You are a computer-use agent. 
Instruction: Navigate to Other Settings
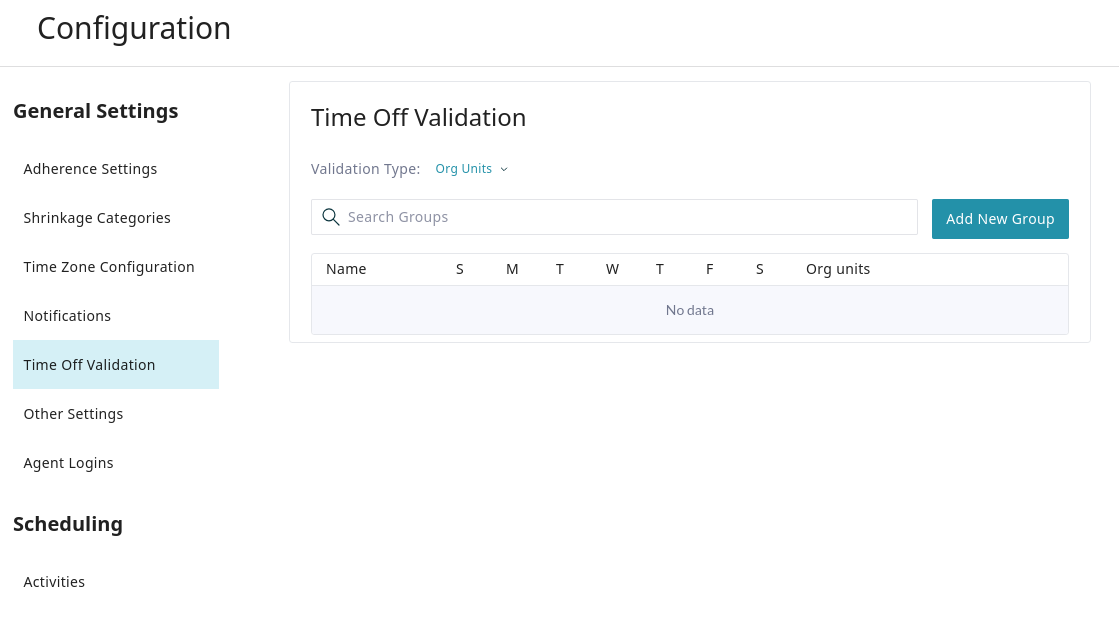point(73,414)
